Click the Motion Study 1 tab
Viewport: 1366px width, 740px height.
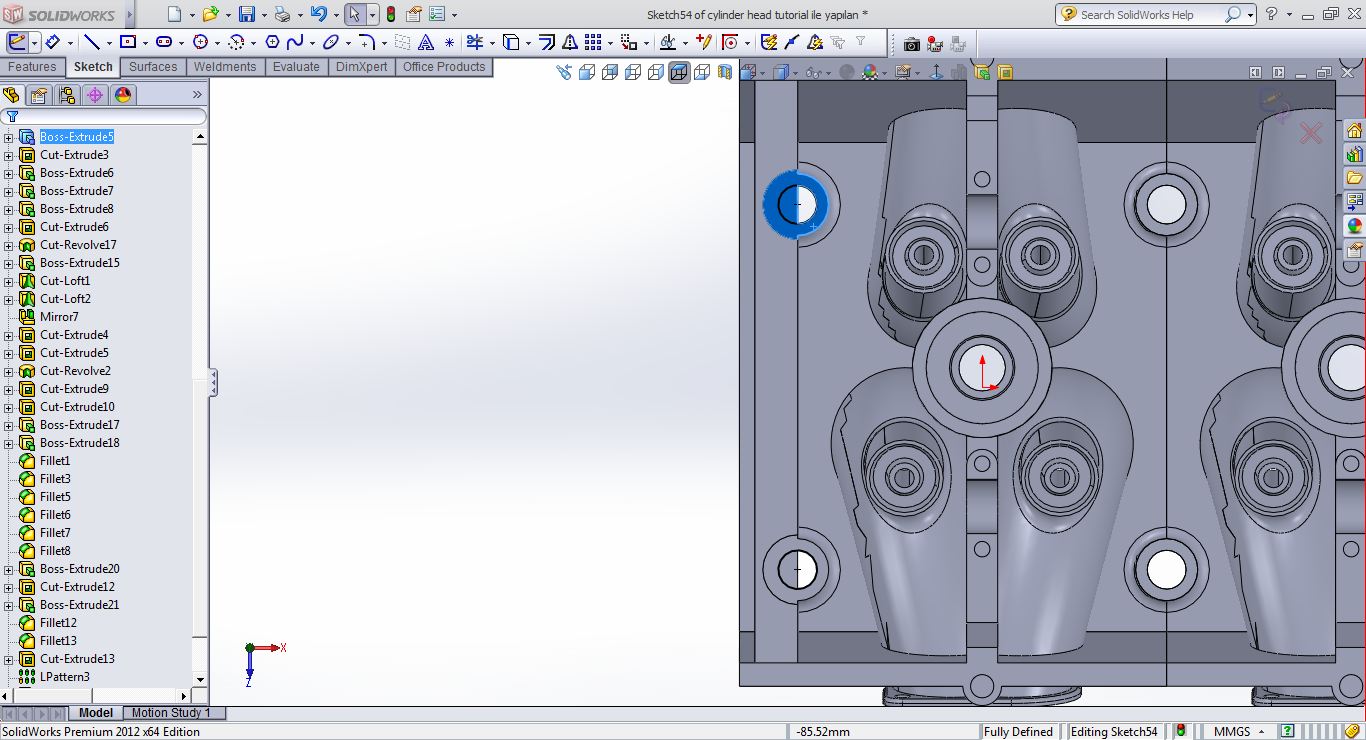tap(171, 713)
